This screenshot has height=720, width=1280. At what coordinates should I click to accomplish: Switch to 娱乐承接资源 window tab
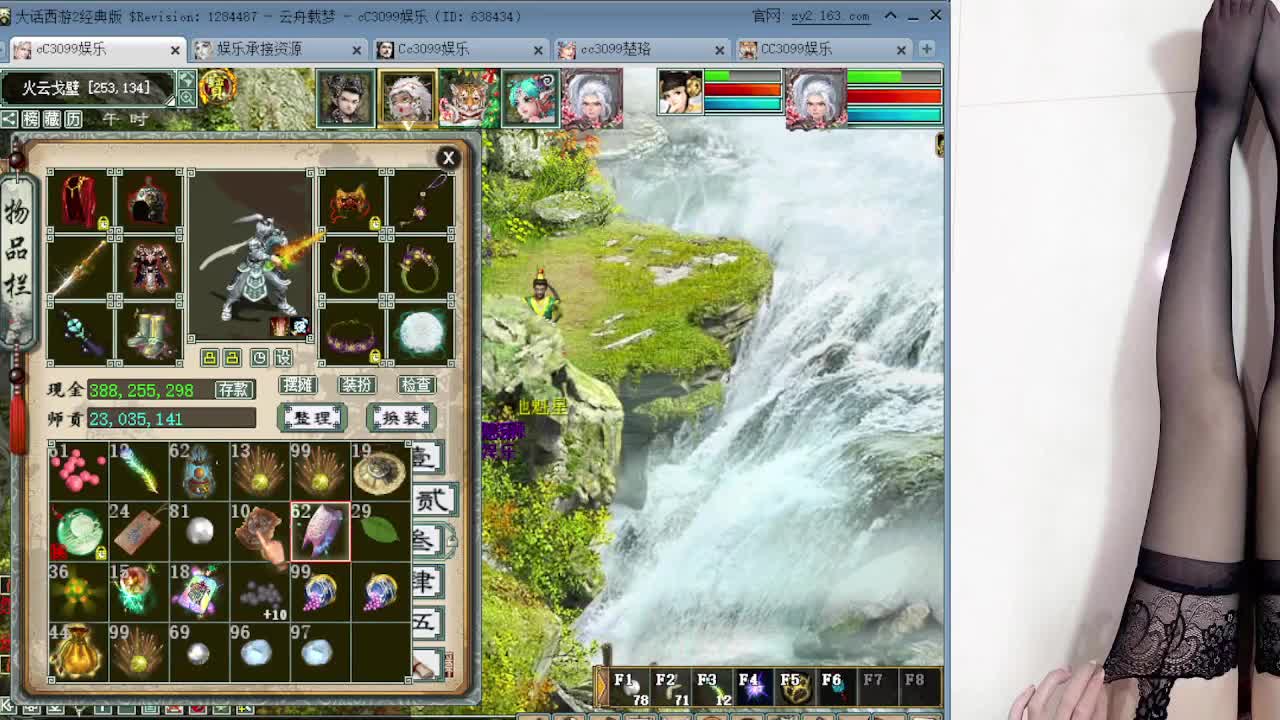[x=278, y=48]
